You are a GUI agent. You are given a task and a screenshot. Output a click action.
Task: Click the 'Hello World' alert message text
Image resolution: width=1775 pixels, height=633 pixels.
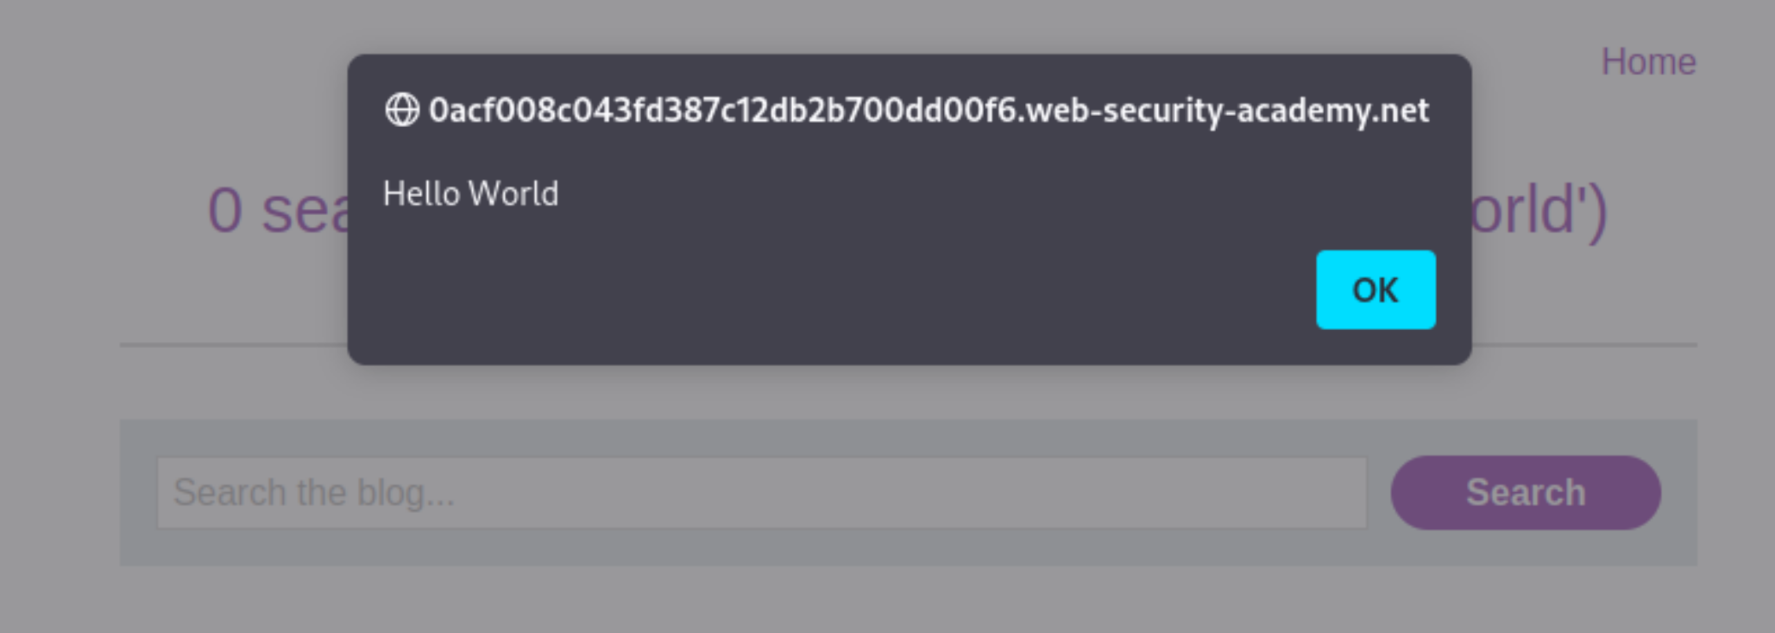(470, 194)
